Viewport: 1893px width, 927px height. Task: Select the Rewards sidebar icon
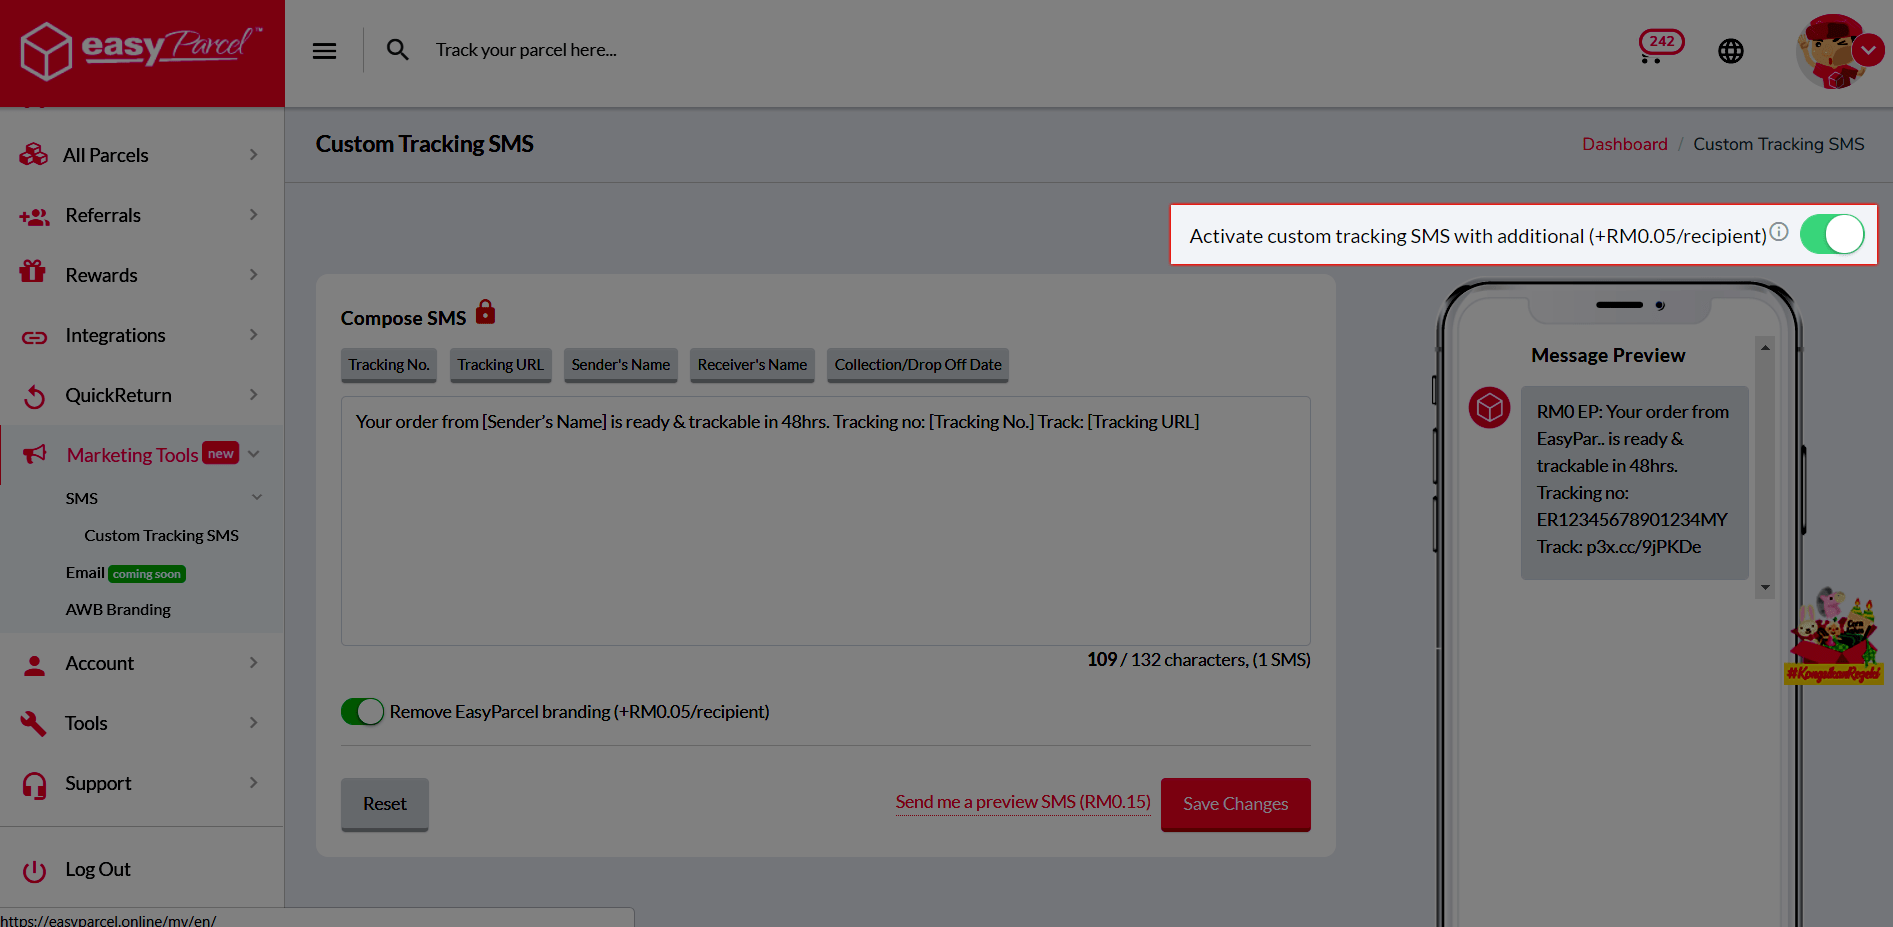[34, 275]
